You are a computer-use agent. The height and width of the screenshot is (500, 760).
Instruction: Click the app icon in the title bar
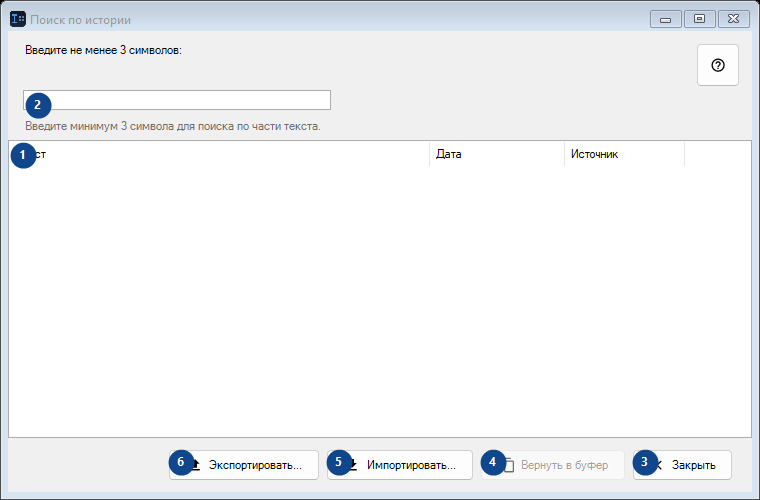click(18, 19)
